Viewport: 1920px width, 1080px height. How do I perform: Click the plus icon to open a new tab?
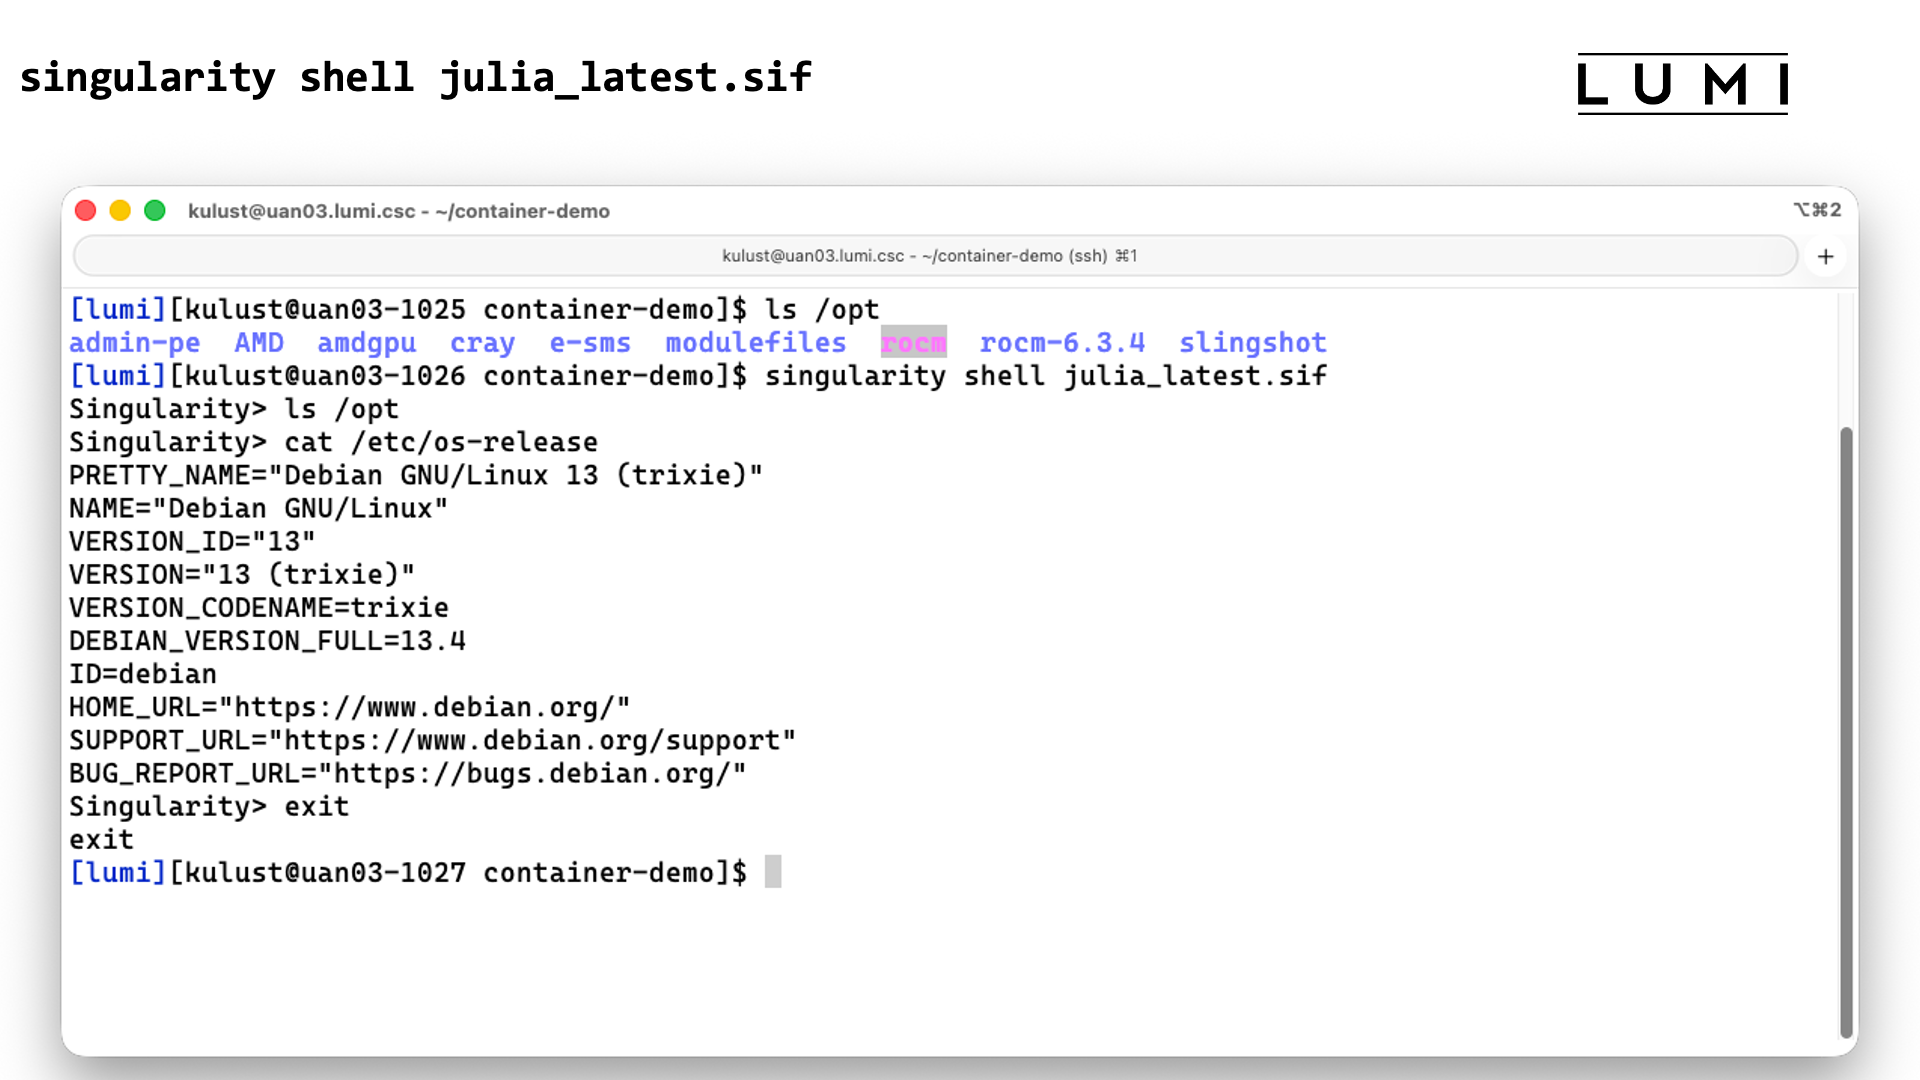[1825, 257]
